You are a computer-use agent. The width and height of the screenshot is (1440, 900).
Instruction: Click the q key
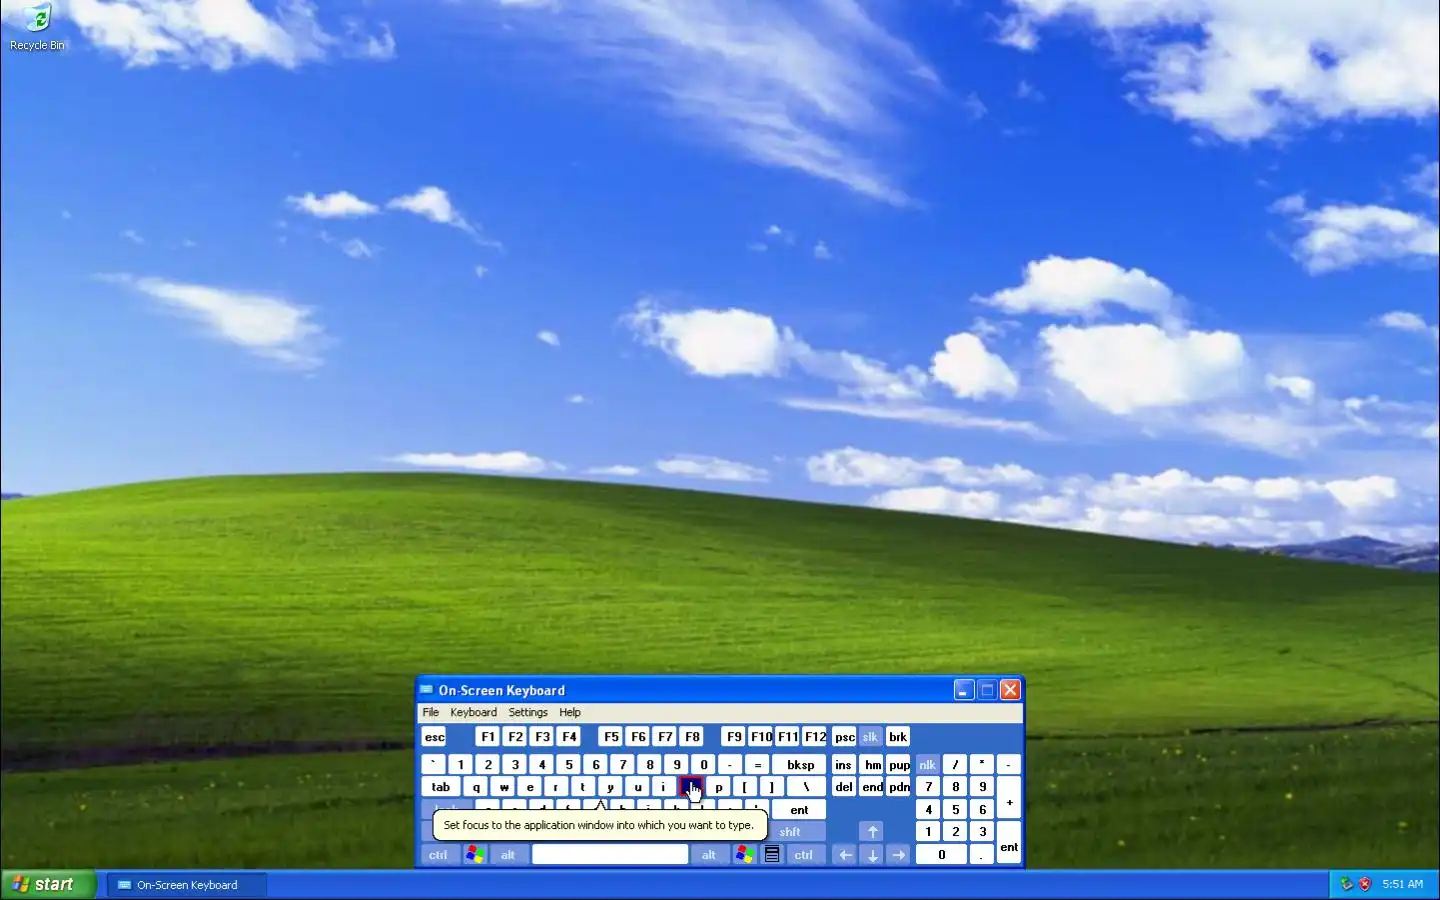pos(476,787)
